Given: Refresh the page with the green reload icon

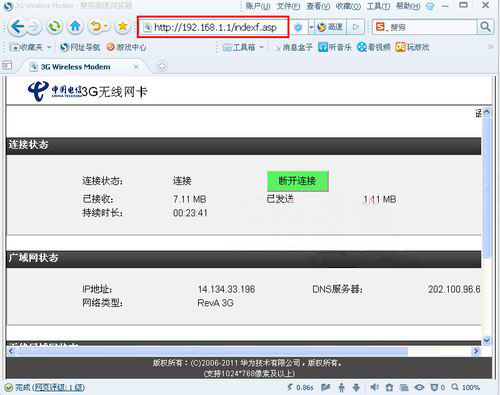Looking at the screenshot, I should click(54, 26).
